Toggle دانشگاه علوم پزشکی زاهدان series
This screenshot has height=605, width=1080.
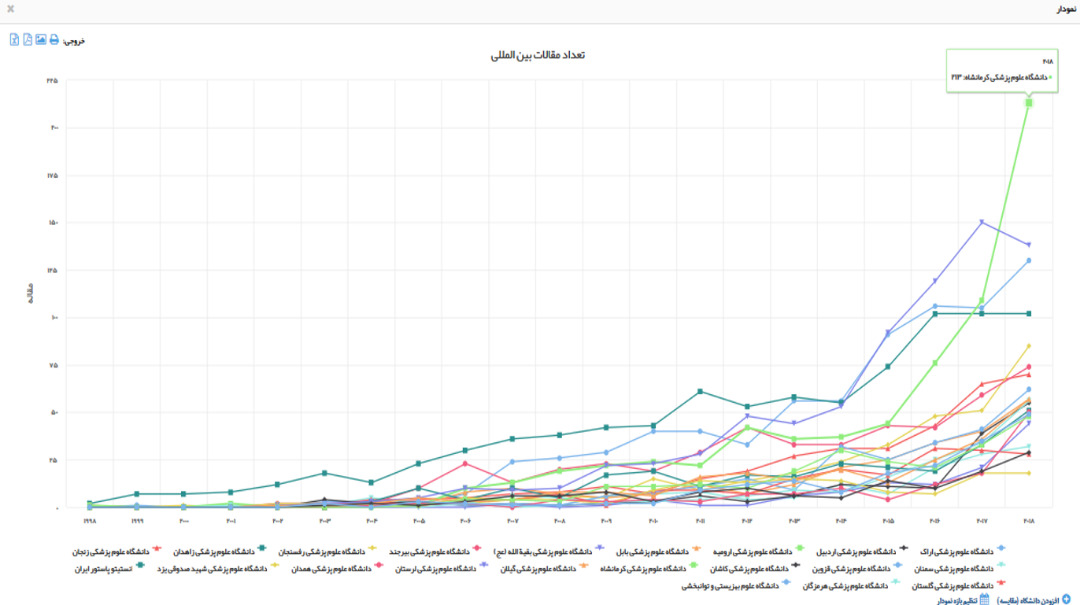point(219,551)
